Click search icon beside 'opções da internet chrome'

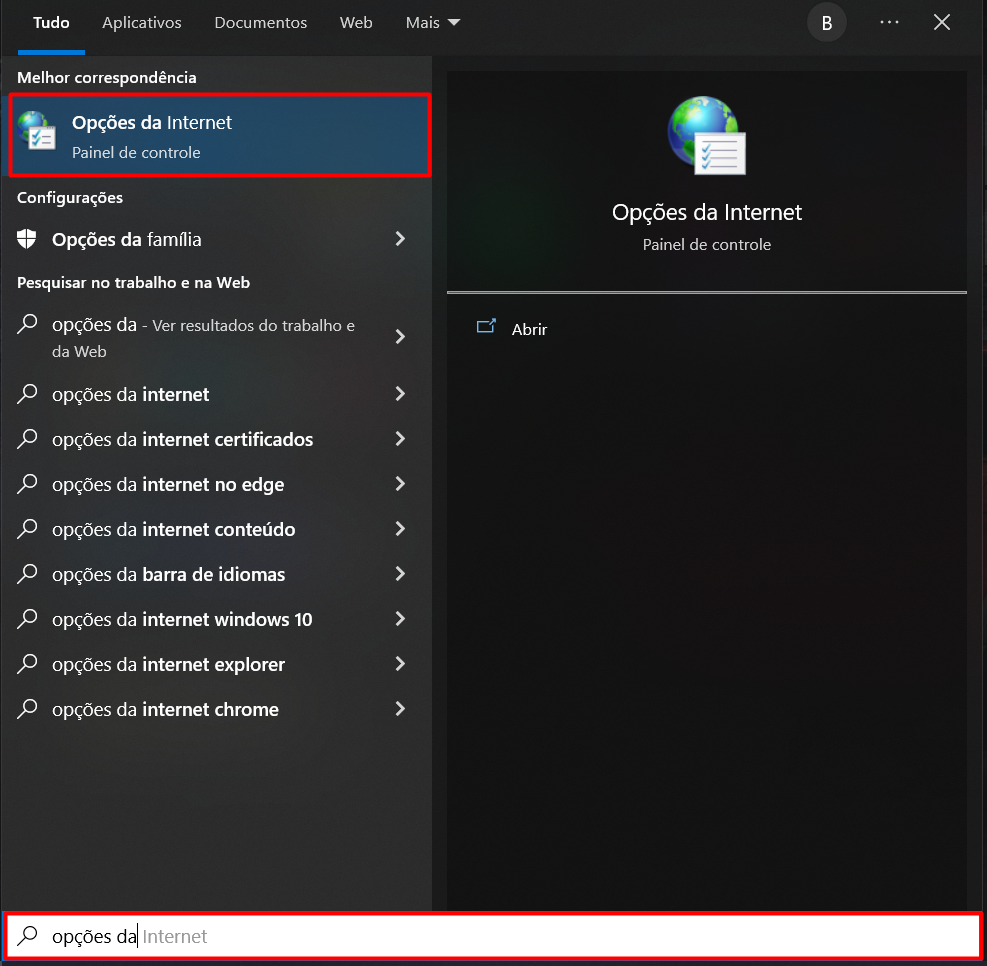(x=27, y=708)
